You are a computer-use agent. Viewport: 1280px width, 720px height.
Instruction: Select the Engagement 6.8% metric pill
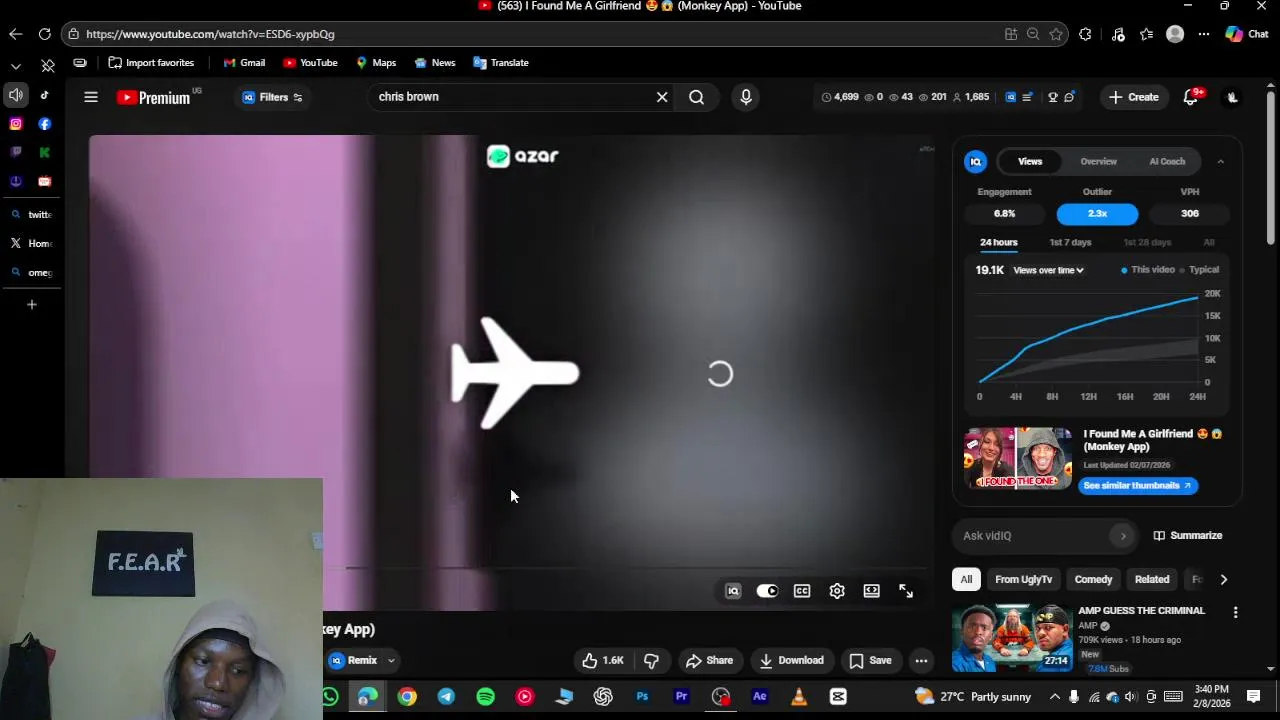[x=1004, y=214]
